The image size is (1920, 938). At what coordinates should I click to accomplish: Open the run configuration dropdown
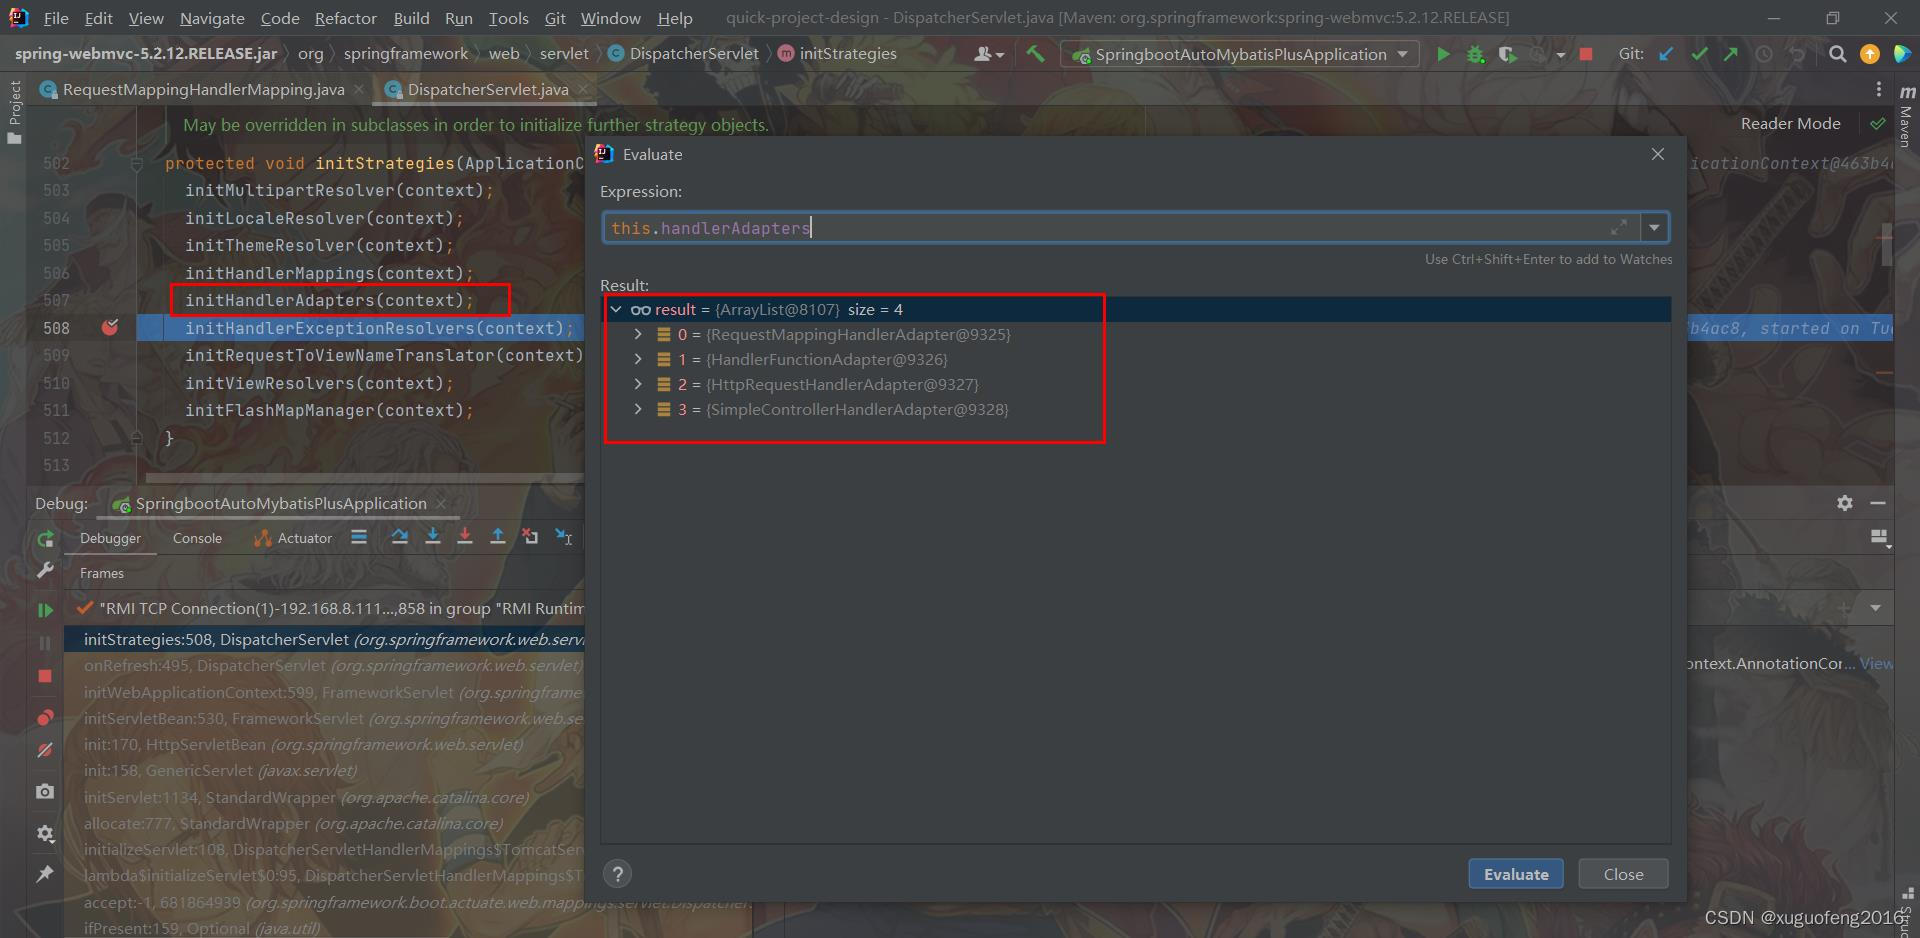tap(1240, 54)
